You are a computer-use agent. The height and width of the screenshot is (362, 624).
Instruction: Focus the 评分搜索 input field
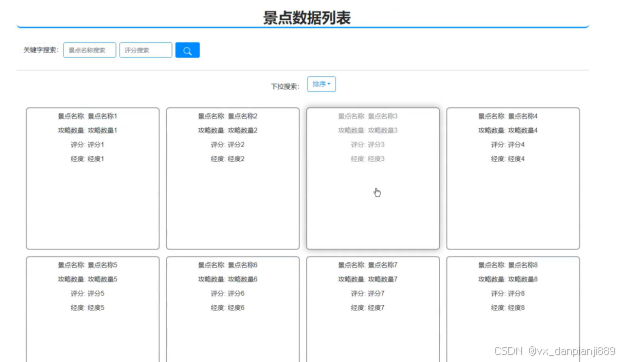[x=146, y=50]
